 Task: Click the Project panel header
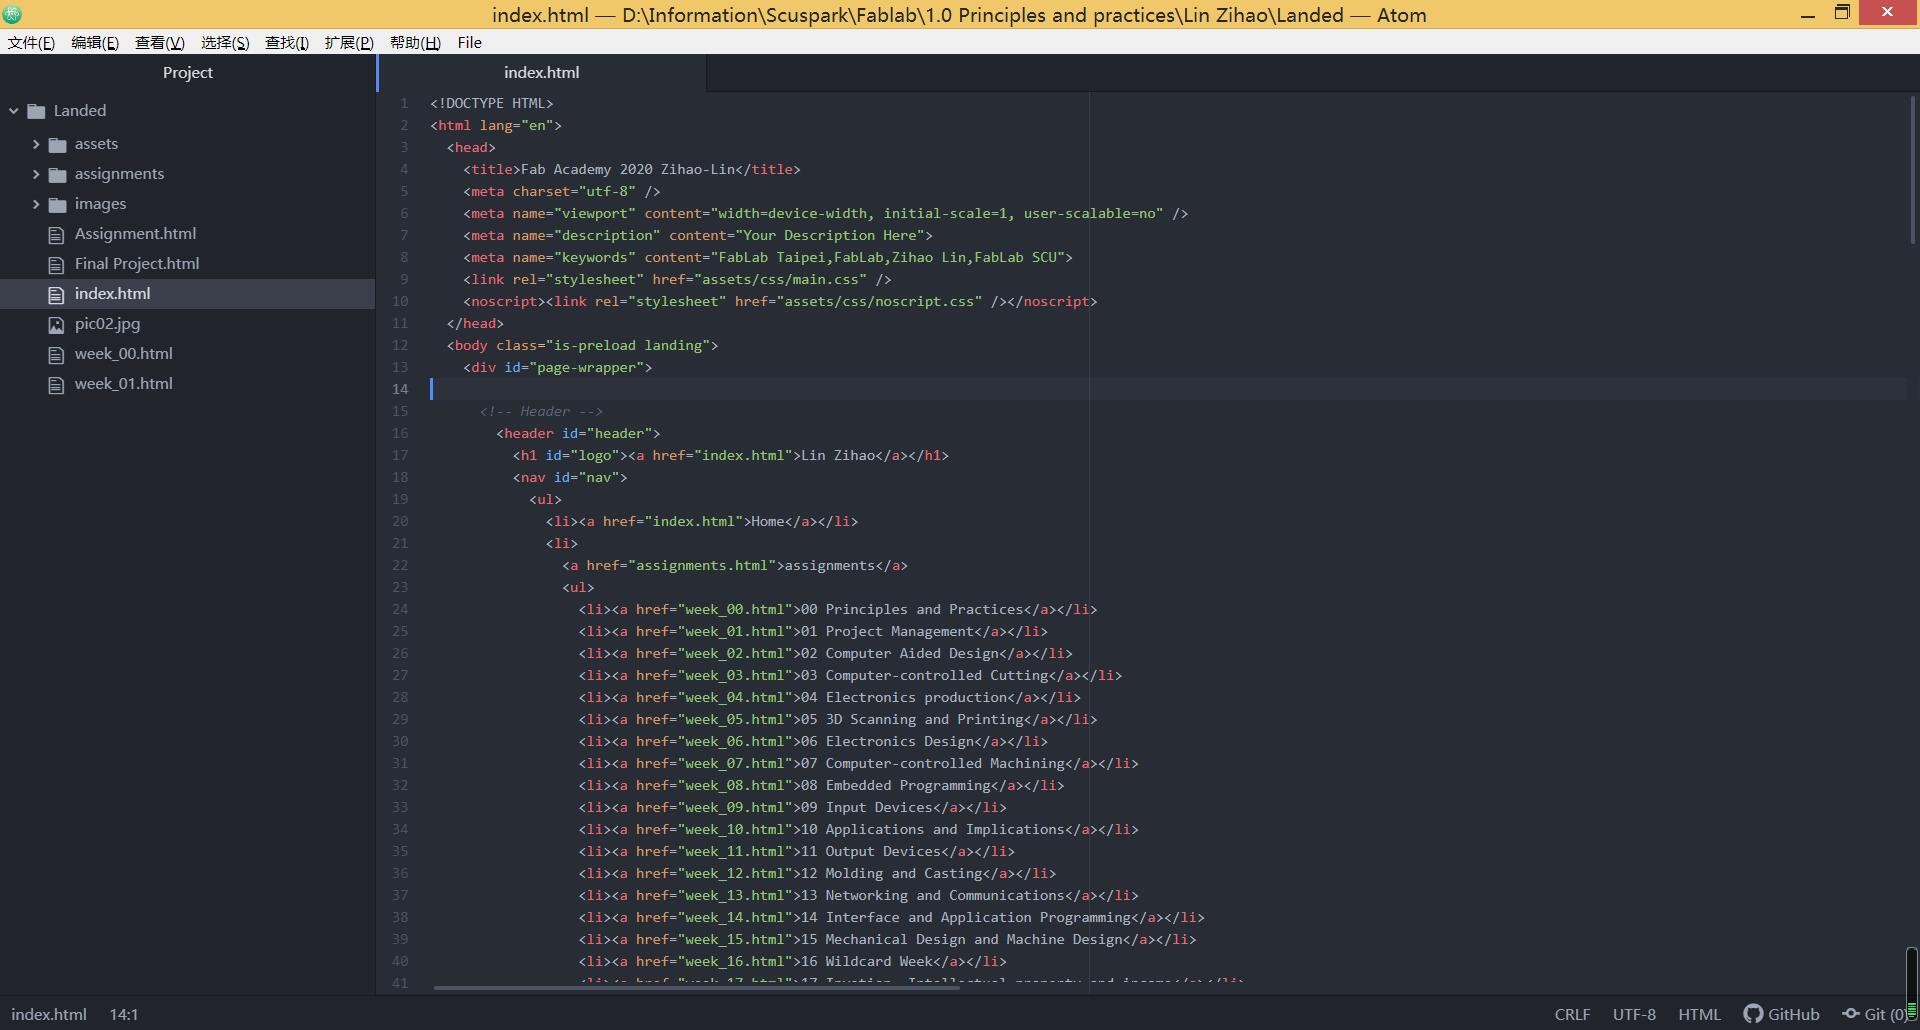188,72
